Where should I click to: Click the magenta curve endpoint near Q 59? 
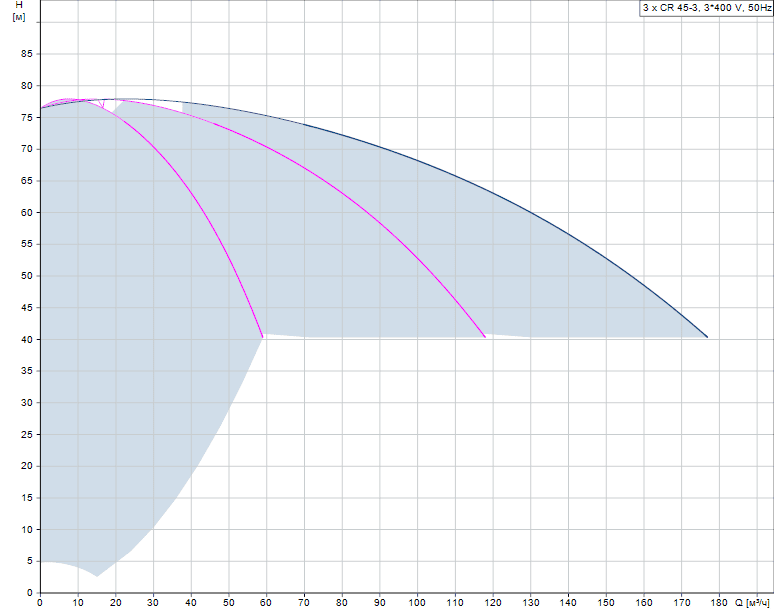point(263,337)
